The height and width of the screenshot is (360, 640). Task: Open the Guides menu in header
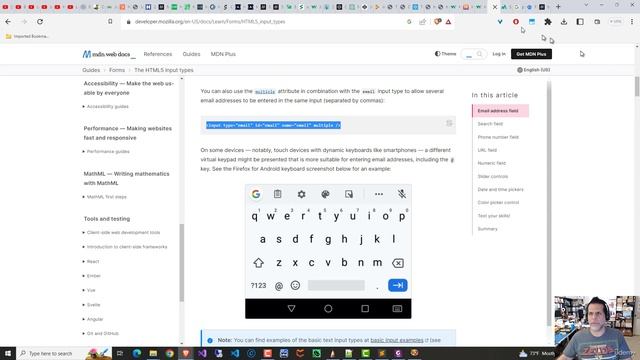tap(191, 54)
